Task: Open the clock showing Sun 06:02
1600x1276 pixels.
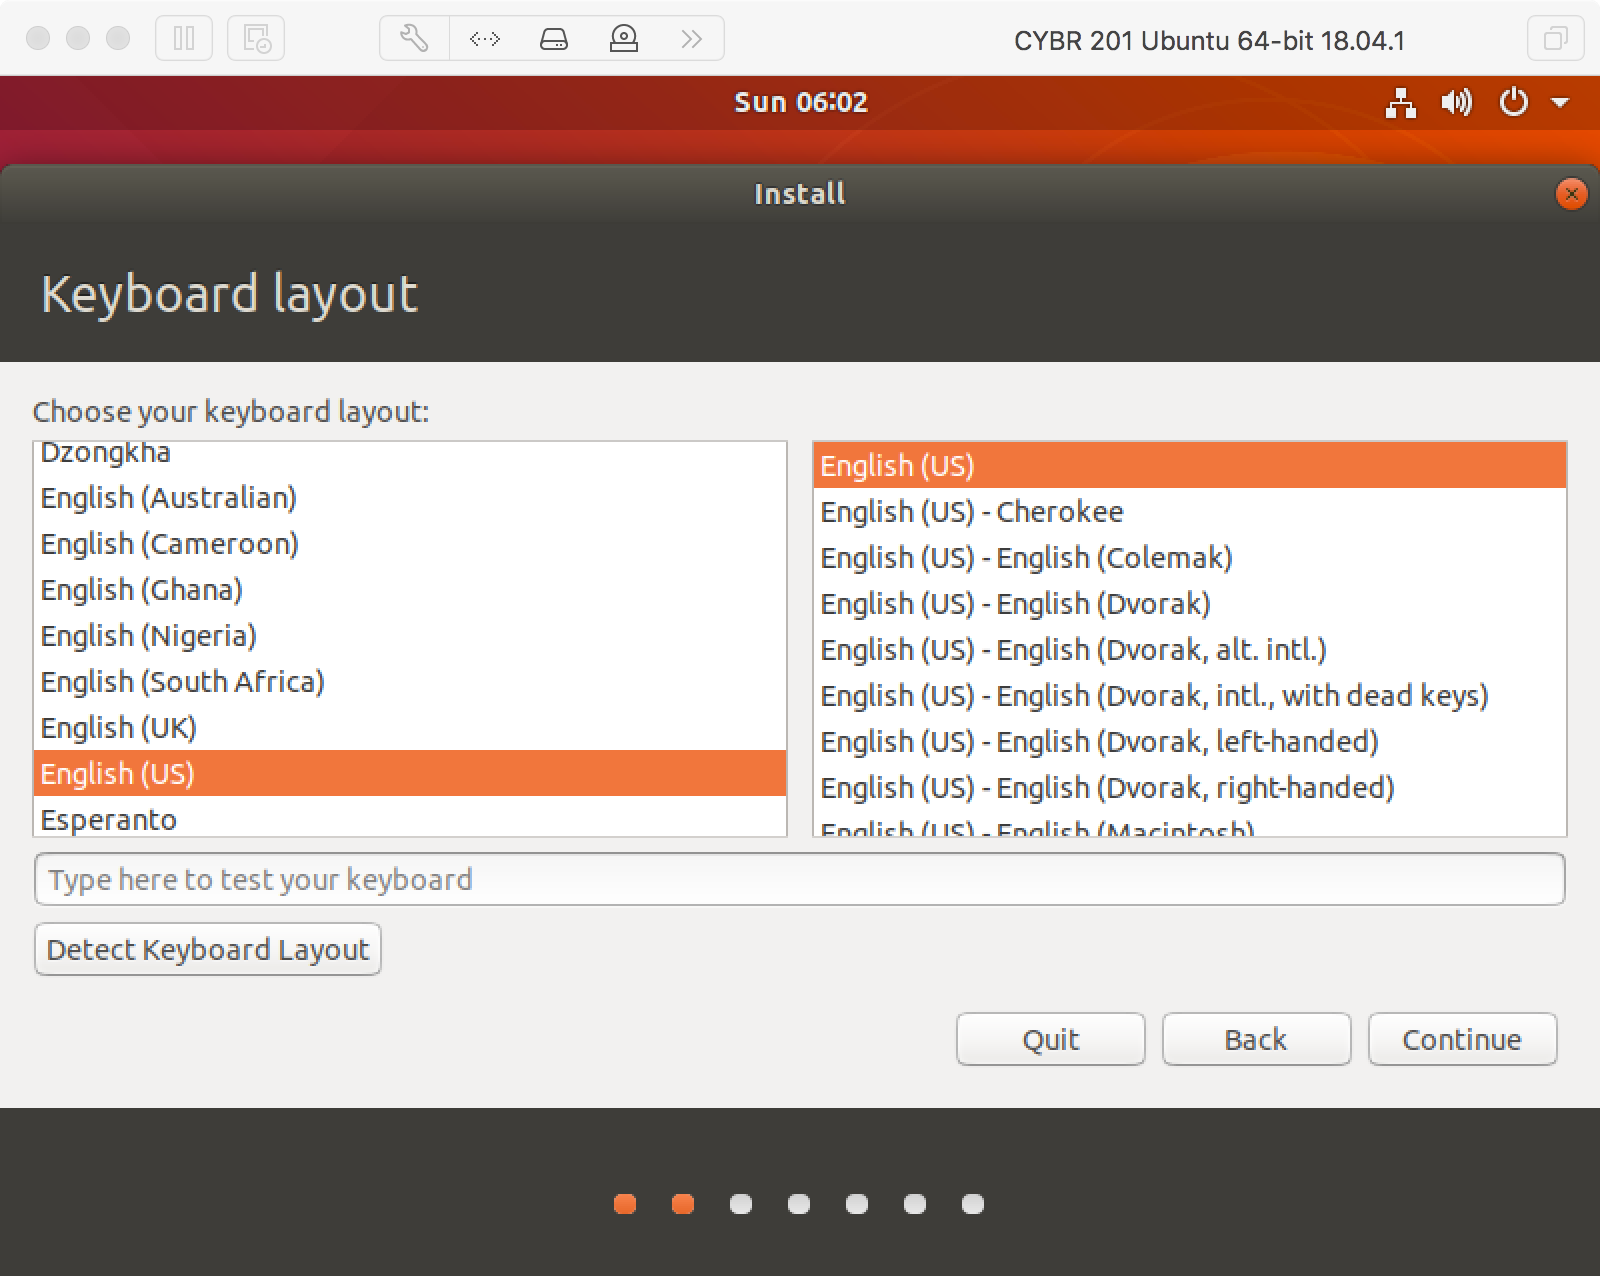Action: pyautogui.click(x=800, y=102)
